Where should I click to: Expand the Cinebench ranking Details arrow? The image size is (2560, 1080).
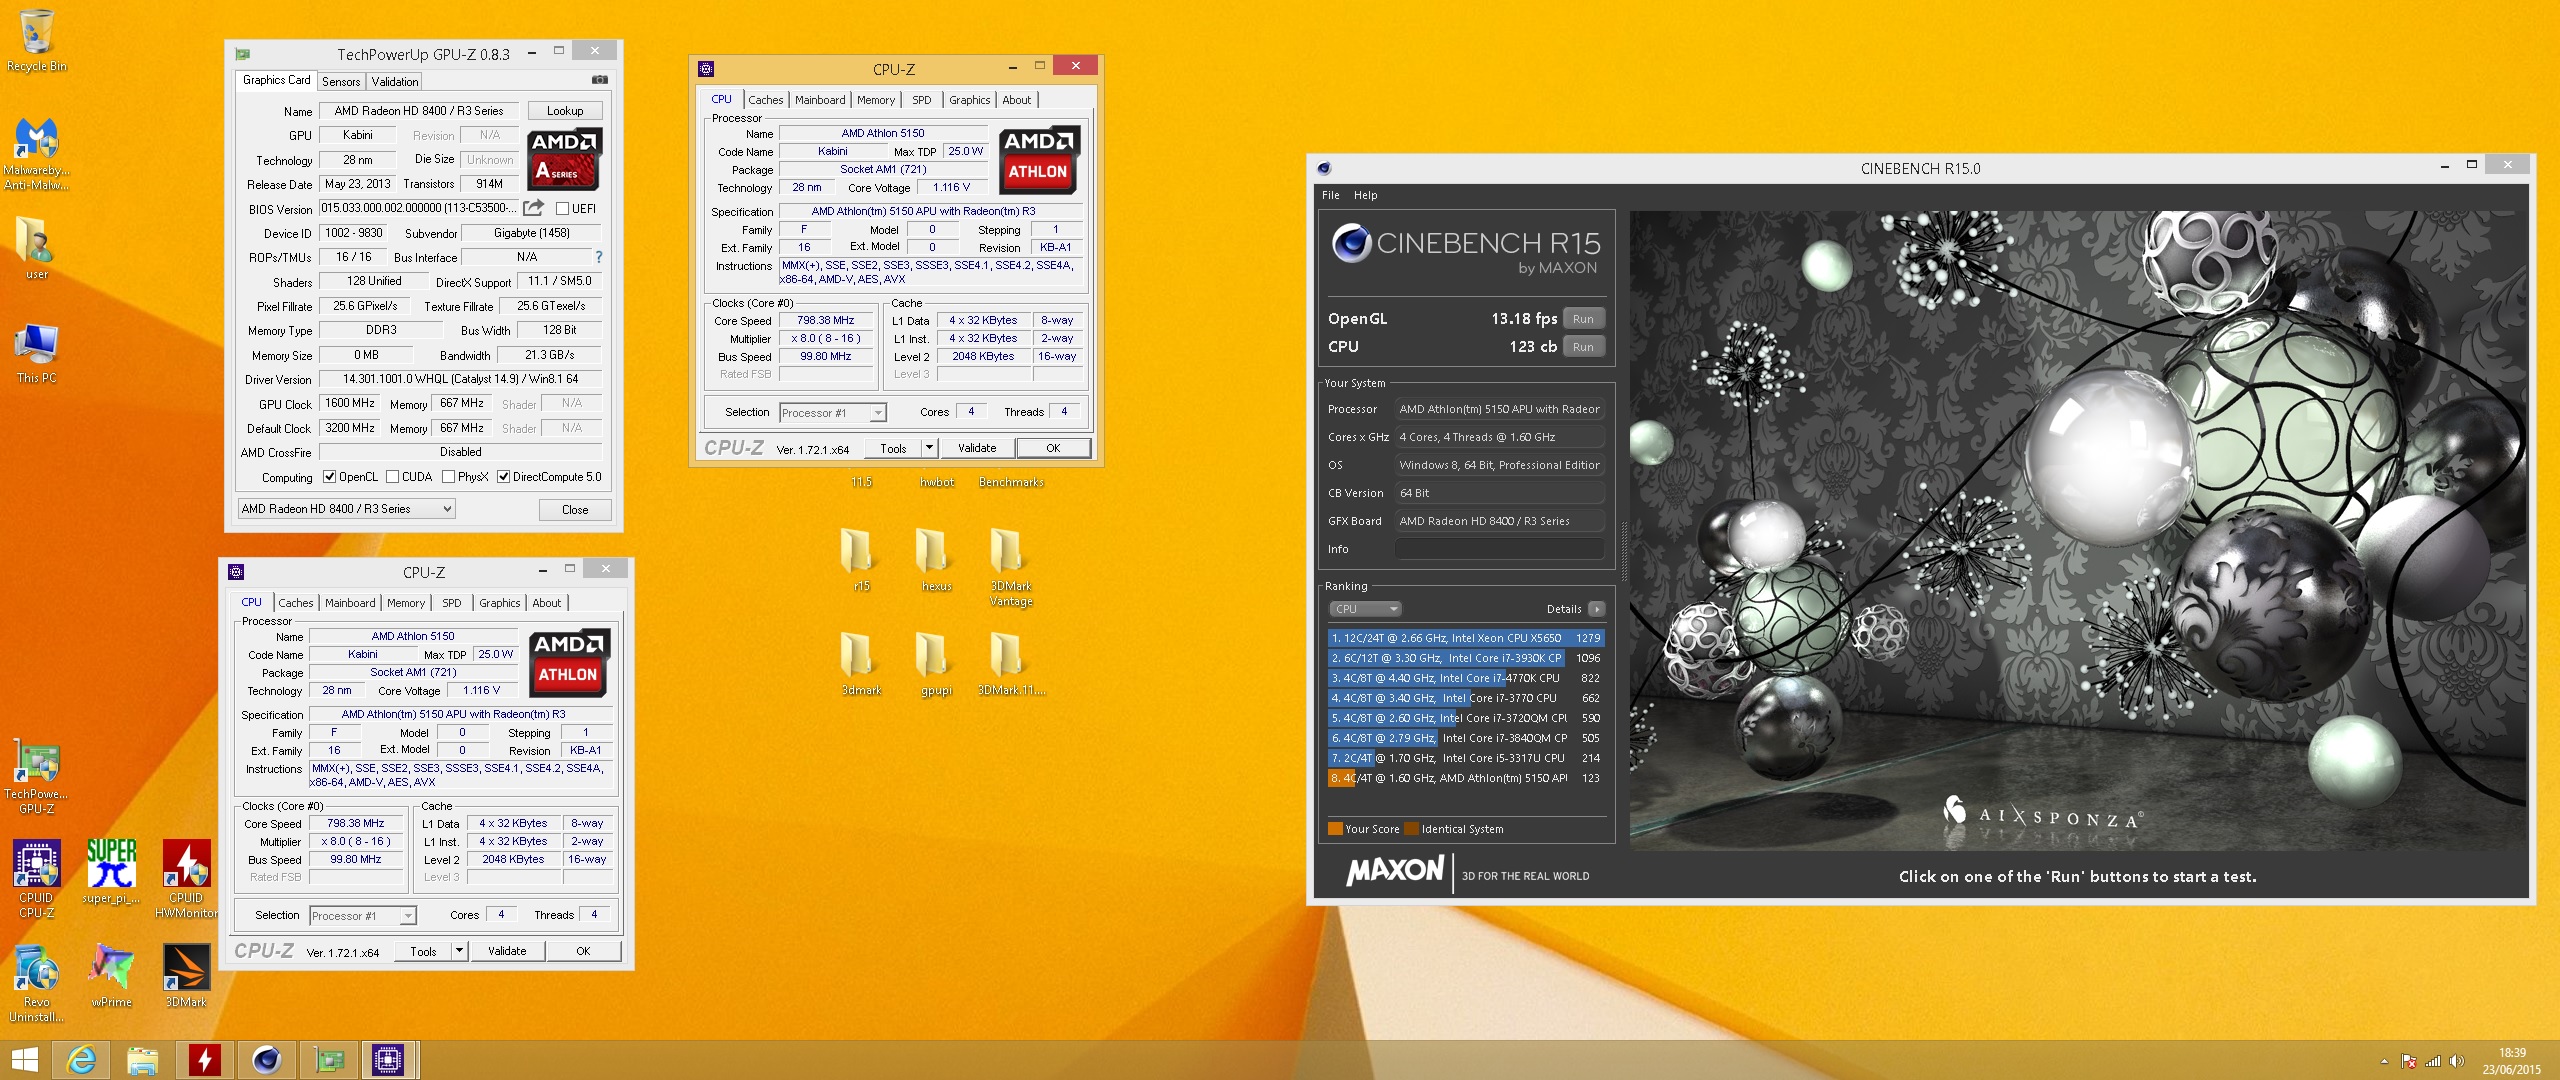pyautogui.click(x=1597, y=609)
